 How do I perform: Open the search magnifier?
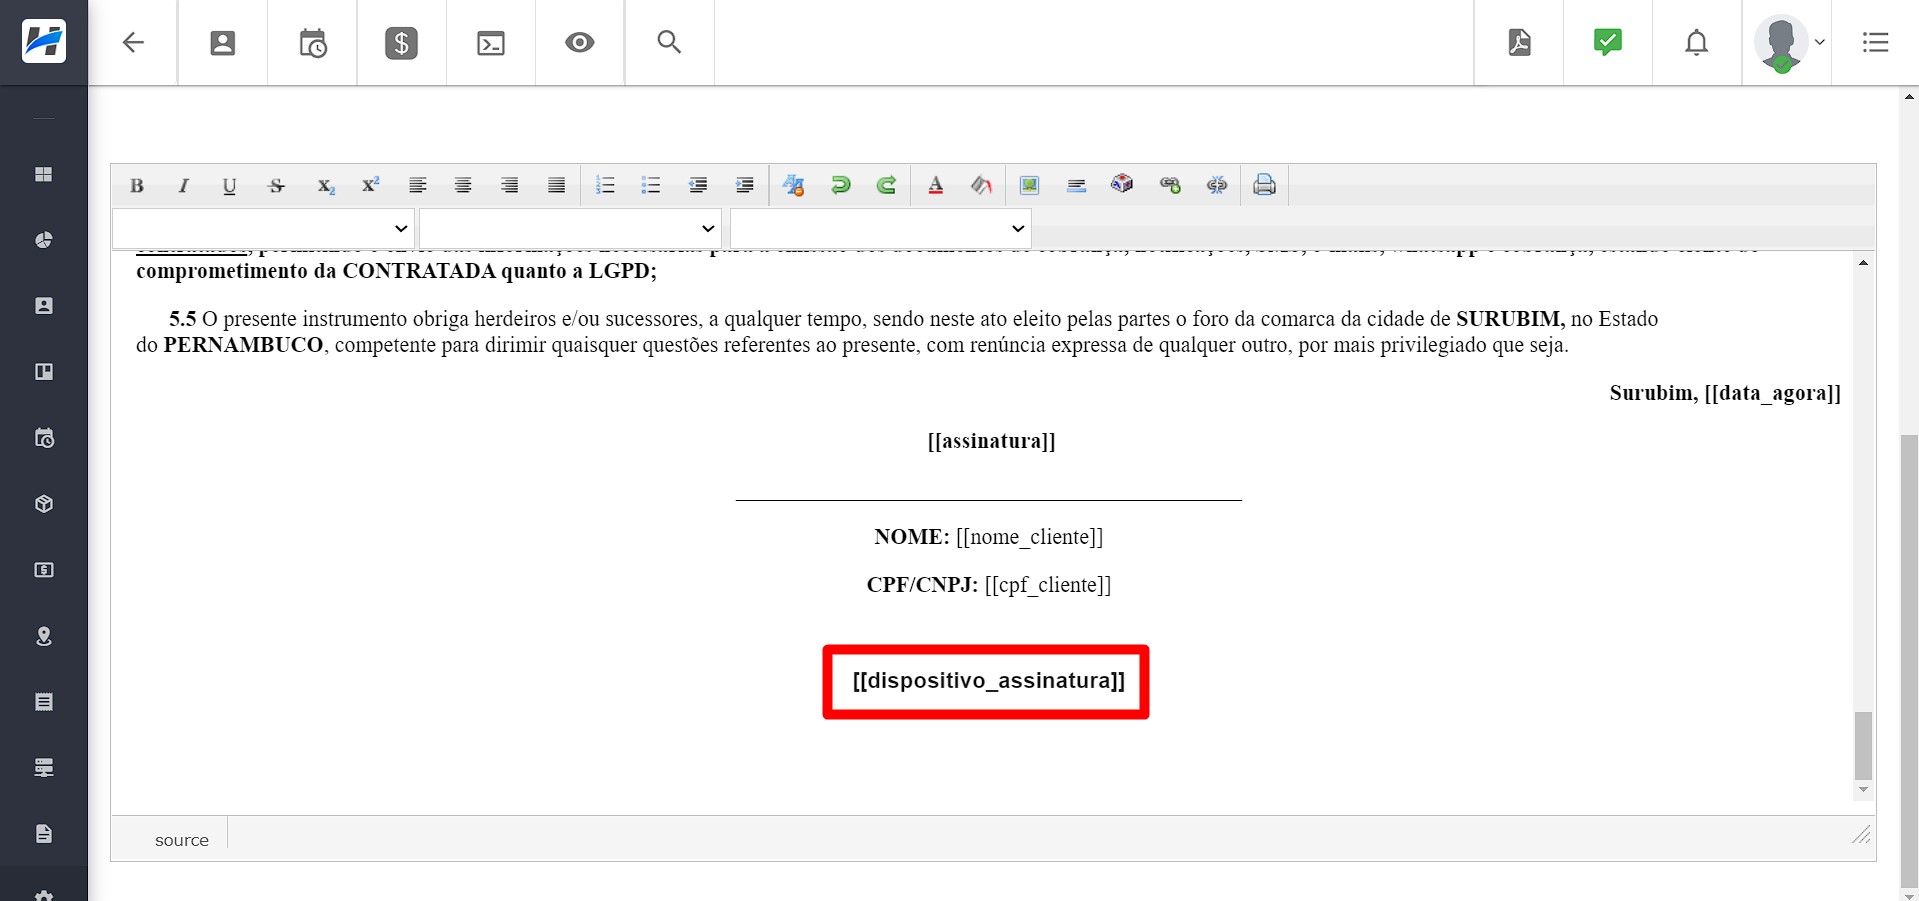point(669,42)
